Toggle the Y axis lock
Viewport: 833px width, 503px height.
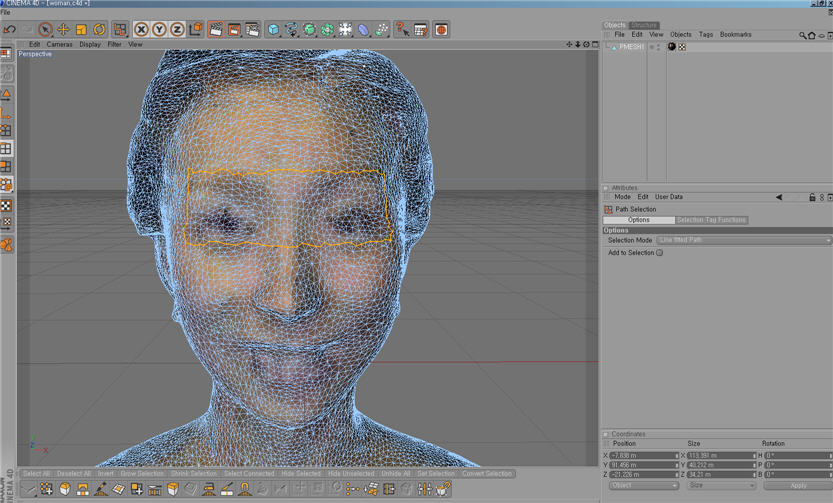[x=159, y=30]
